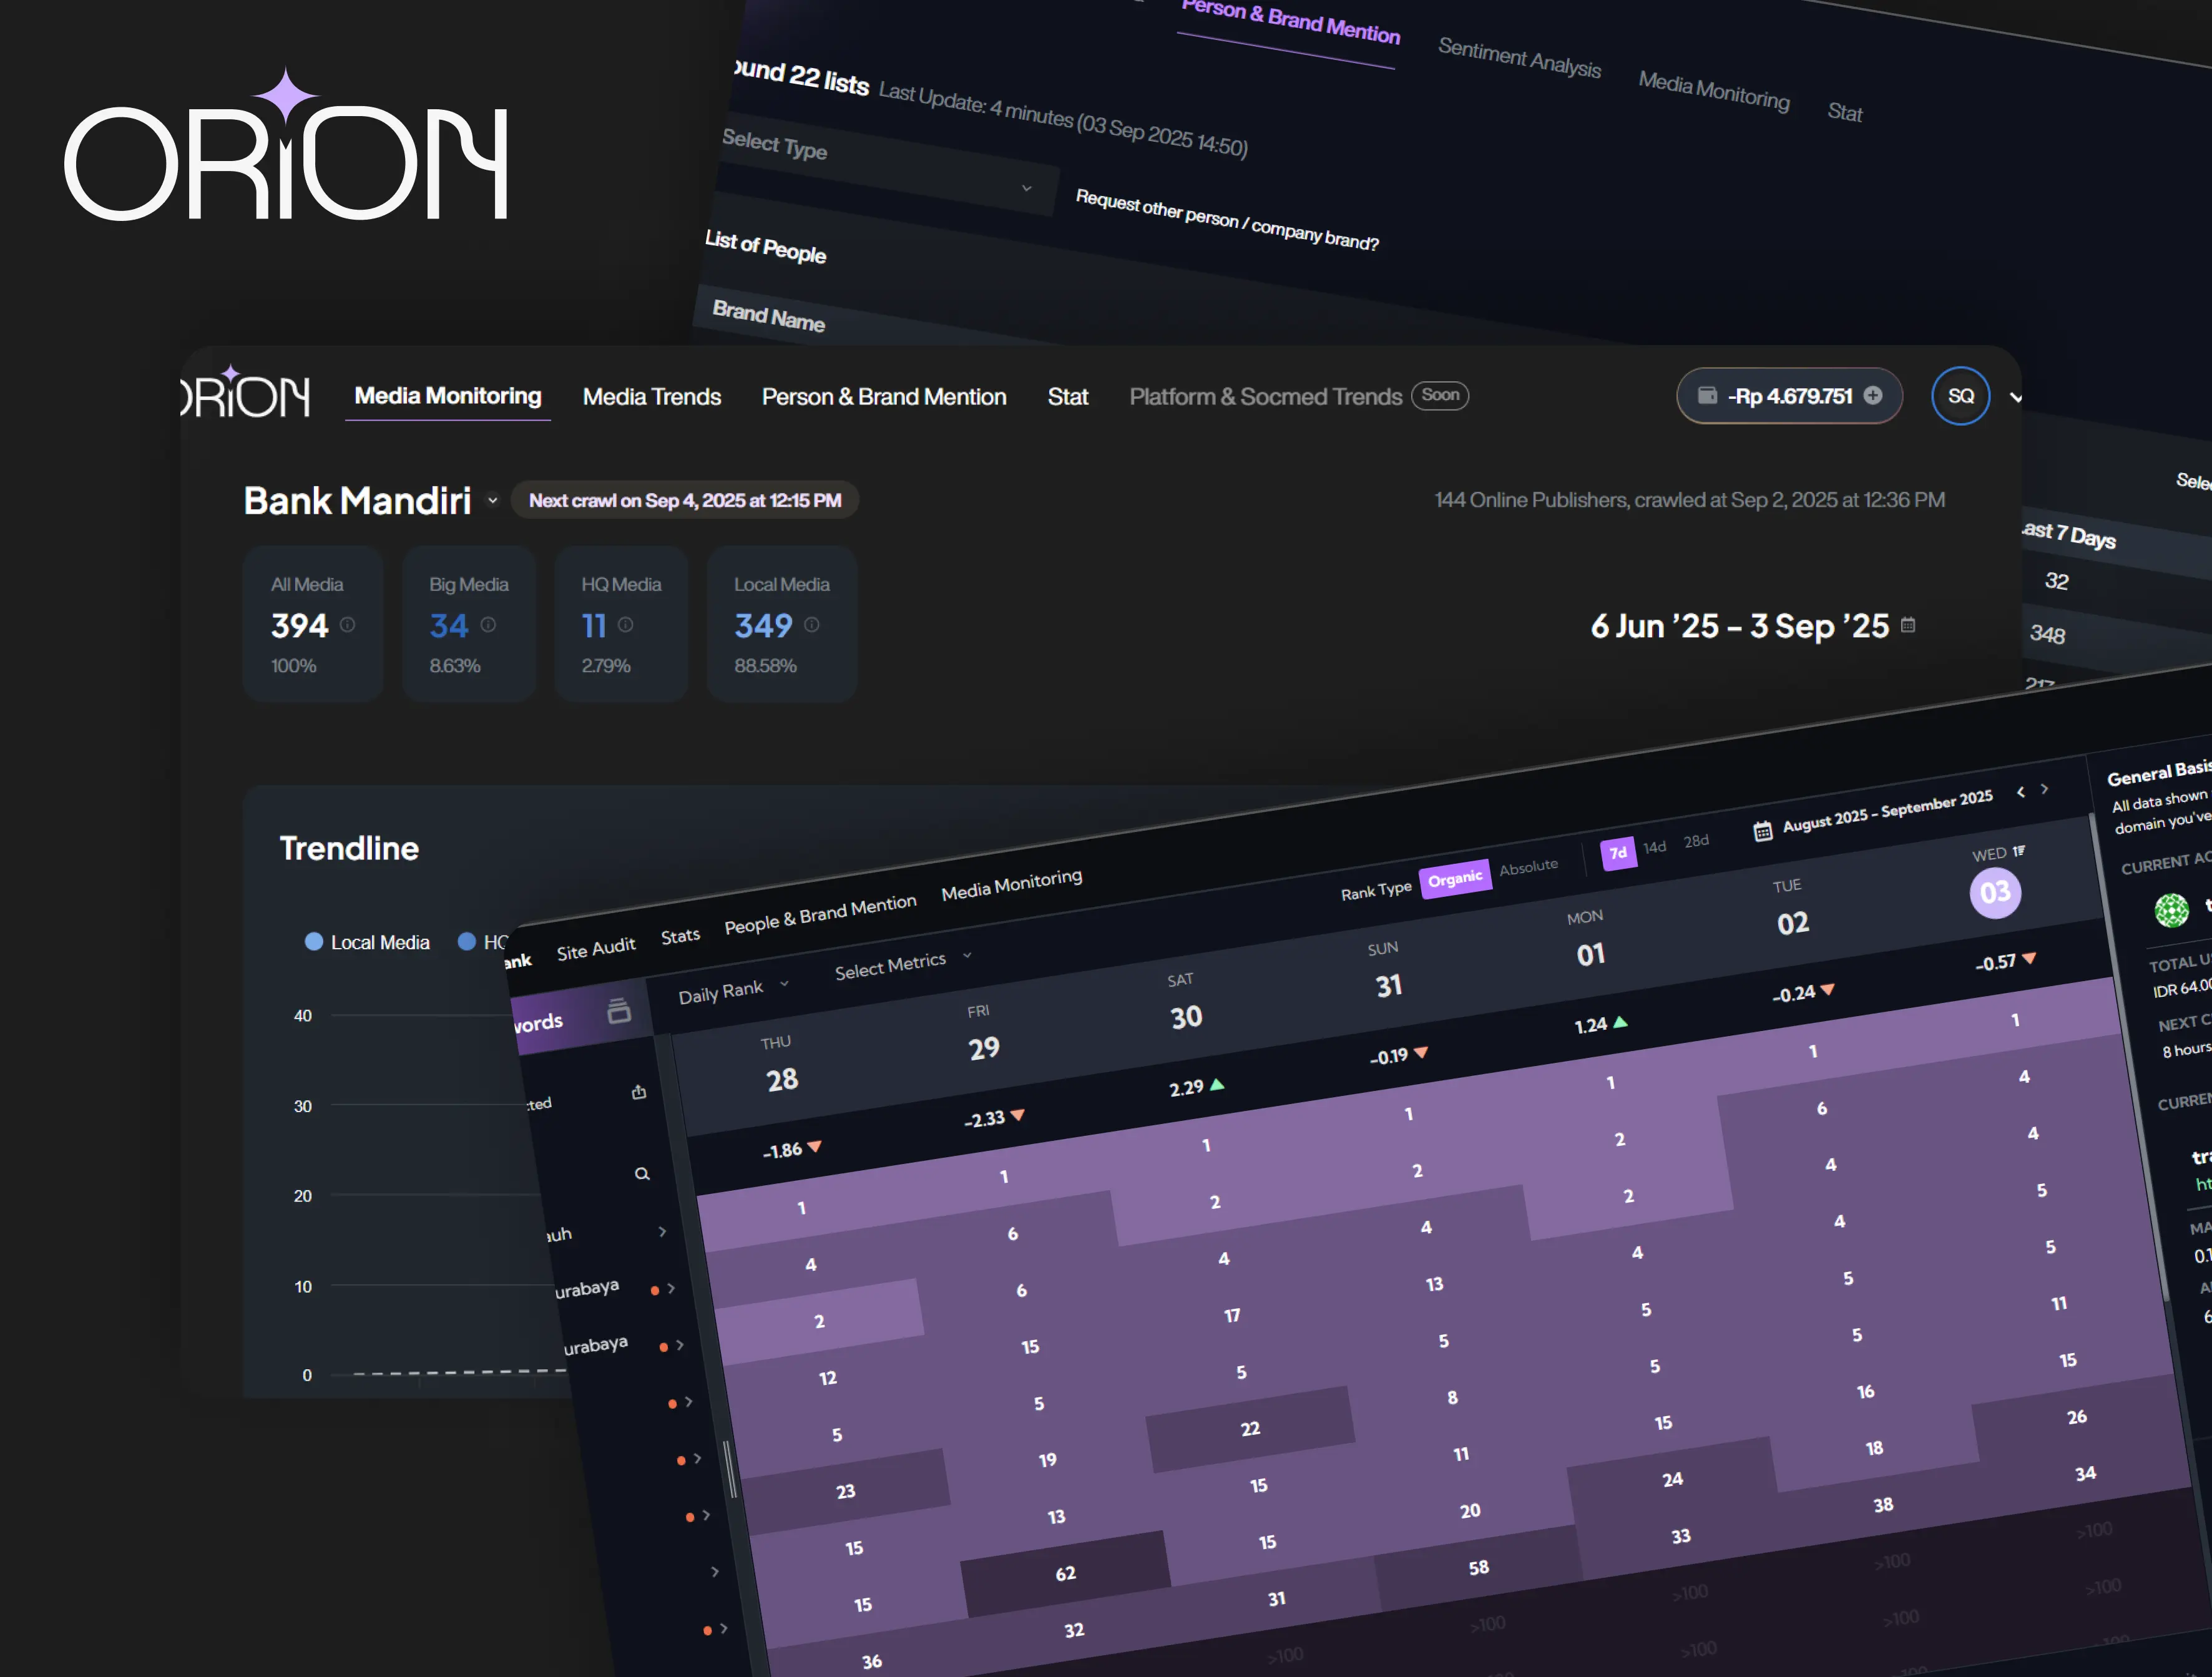The width and height of the screenshot is (2212, 1677).
Task: Switch to the Media Trends tab
Action: 651,397
